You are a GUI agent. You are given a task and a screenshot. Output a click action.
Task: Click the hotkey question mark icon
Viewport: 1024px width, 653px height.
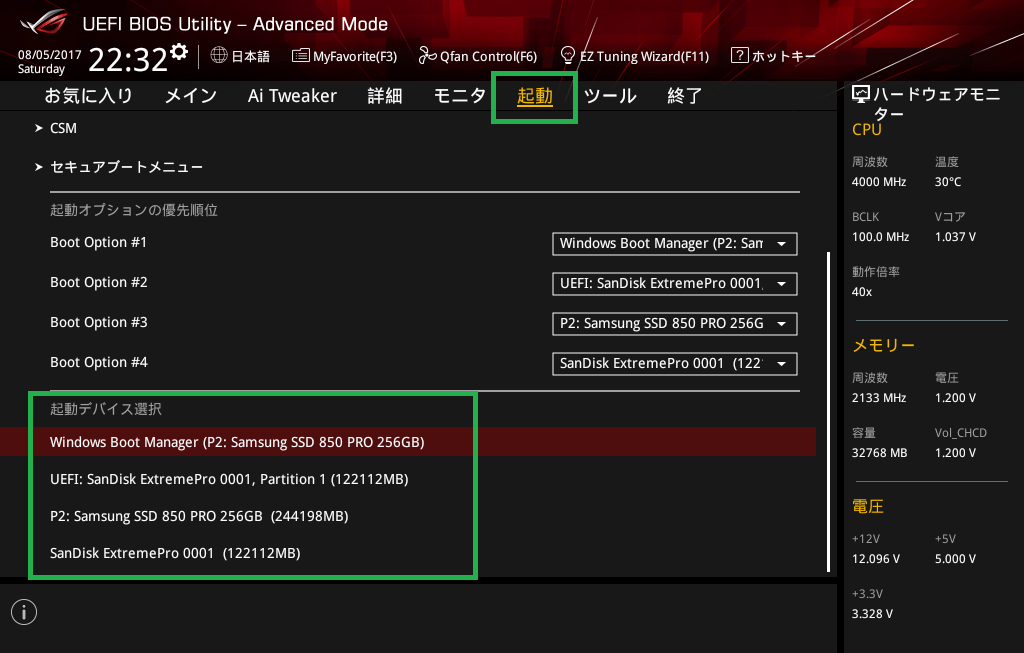[x=739, y=55]
